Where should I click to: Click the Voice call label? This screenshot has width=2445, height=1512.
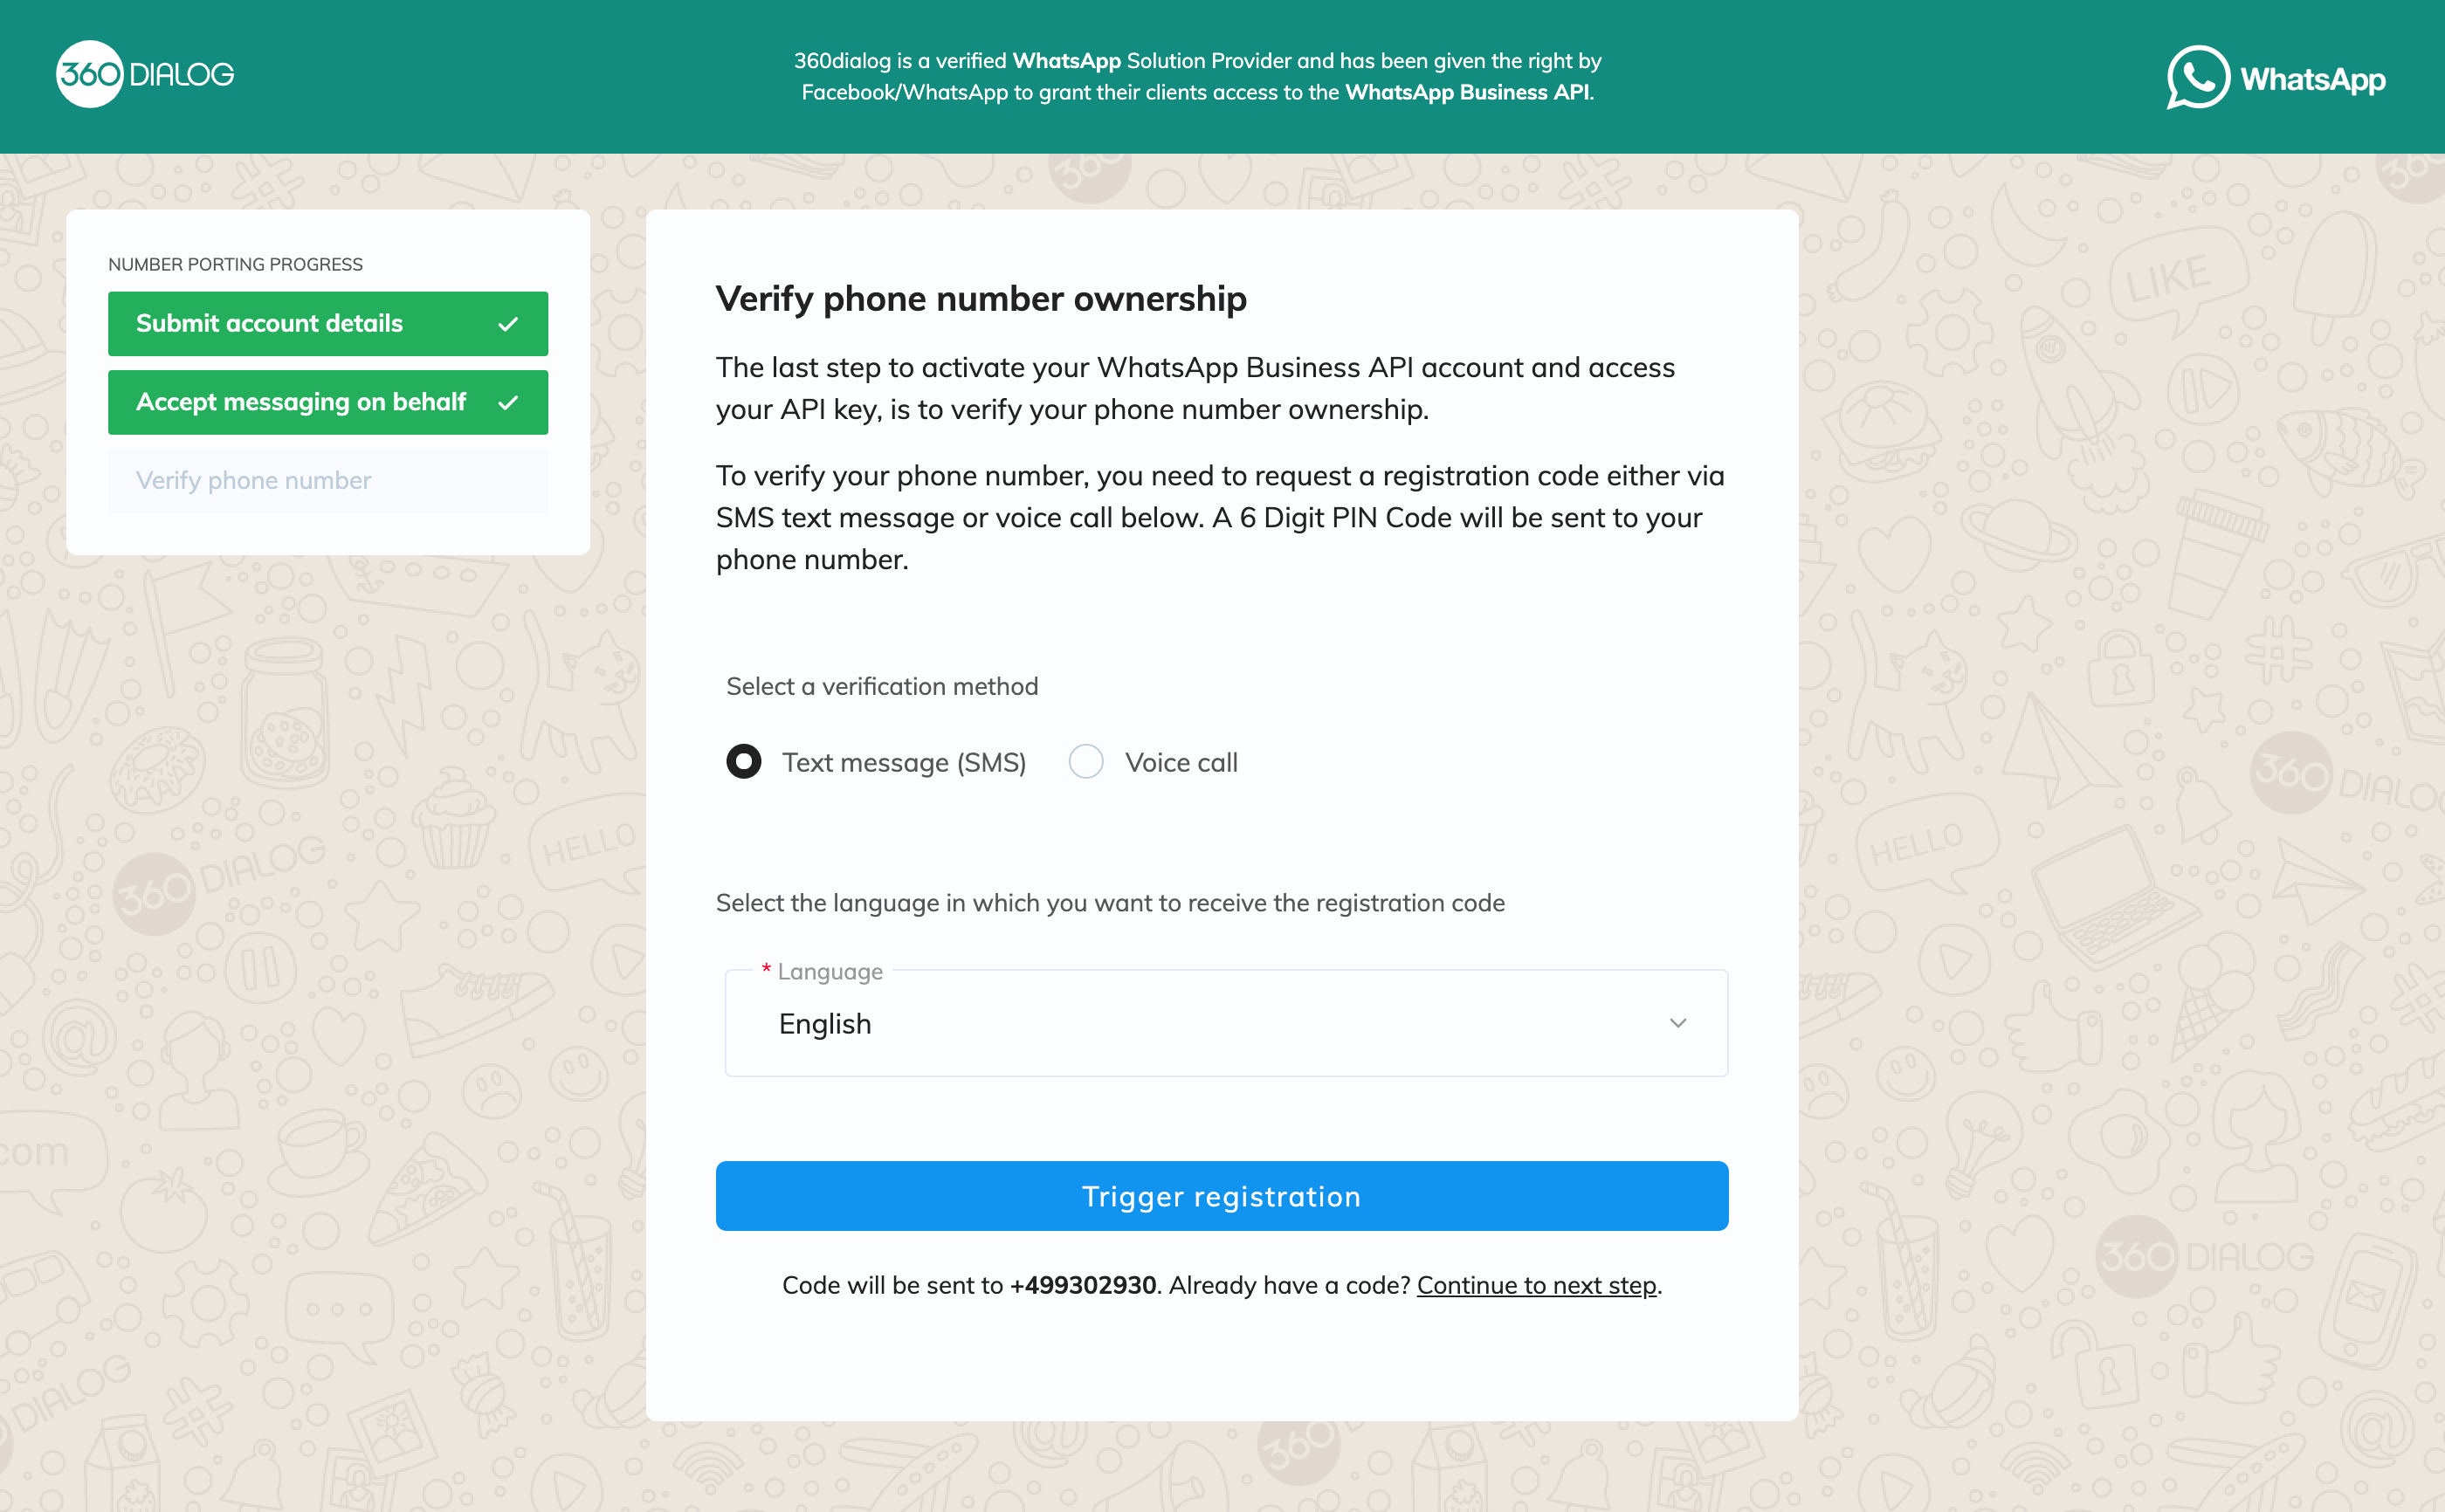[1181, 763]
